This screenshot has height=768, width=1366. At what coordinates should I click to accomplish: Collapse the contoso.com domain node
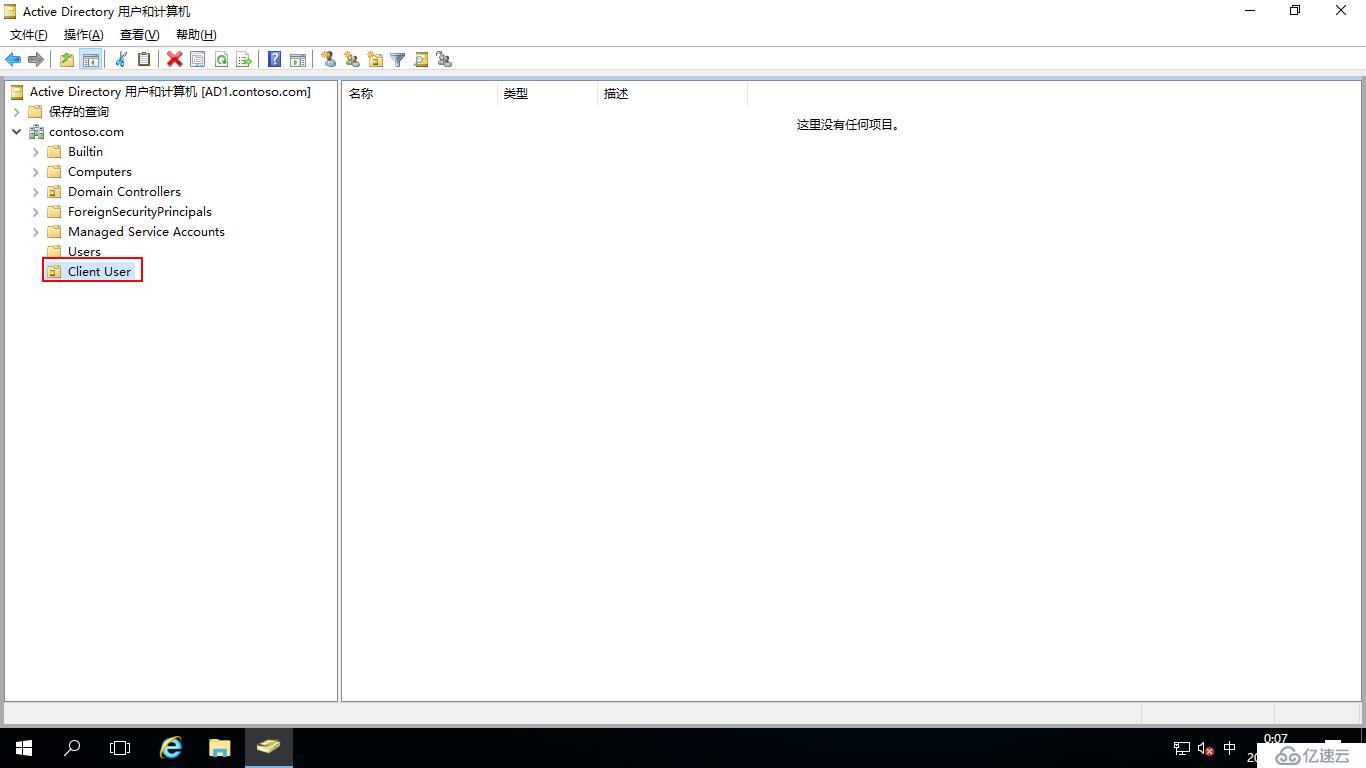coord(17,132)
